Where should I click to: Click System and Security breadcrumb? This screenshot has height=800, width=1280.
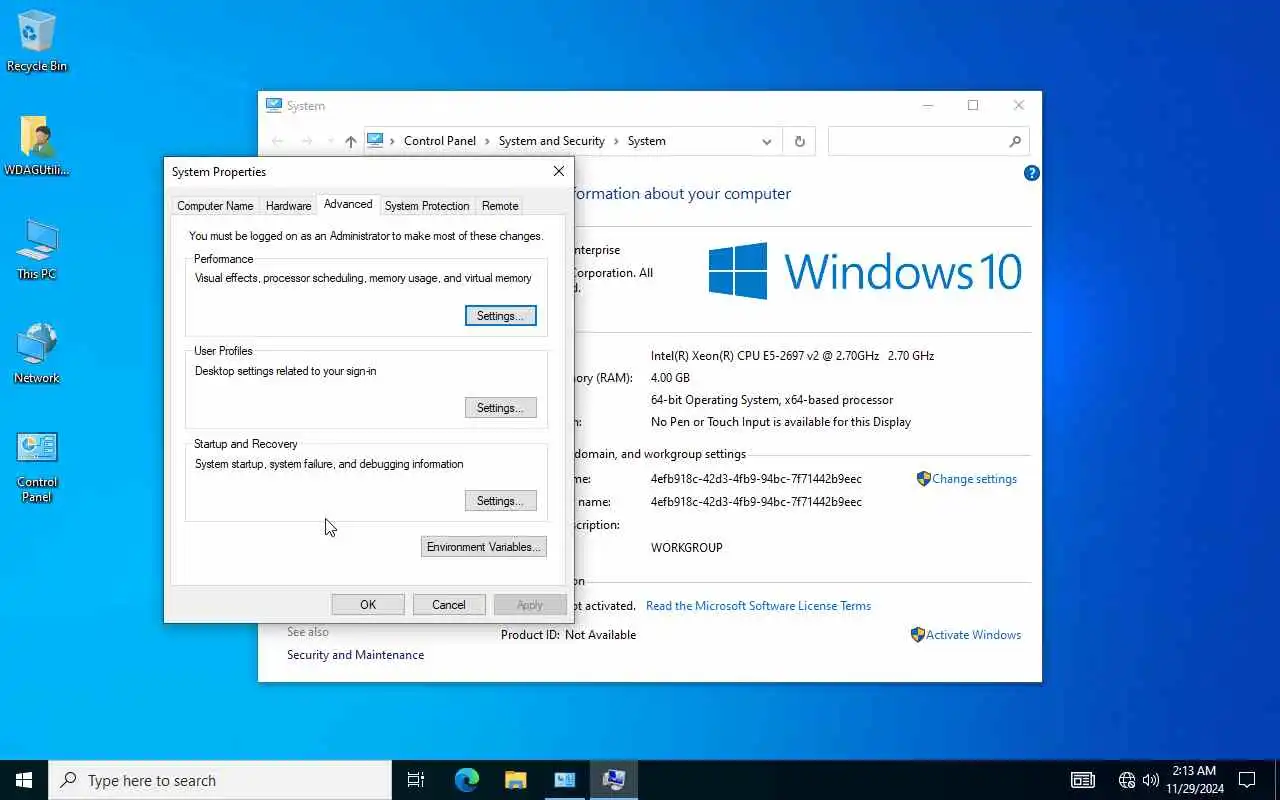(552, 141)
